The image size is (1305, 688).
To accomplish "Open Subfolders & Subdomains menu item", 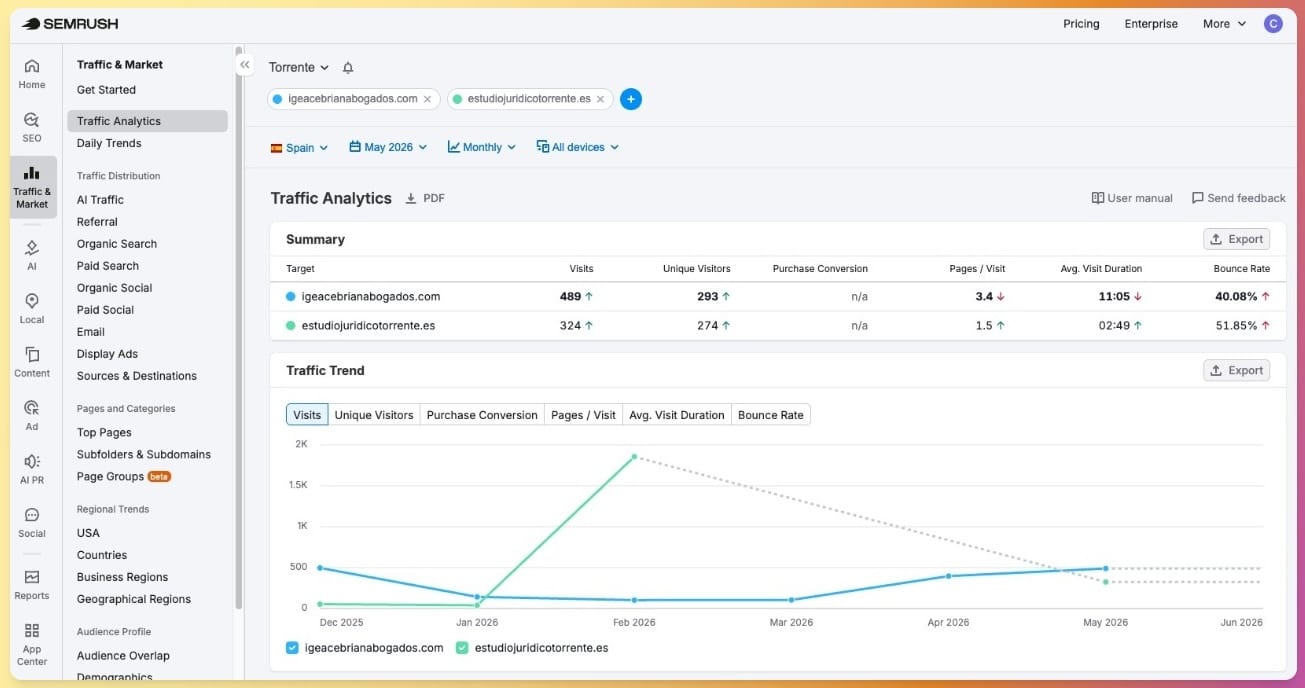I will [x=144, y=455].
